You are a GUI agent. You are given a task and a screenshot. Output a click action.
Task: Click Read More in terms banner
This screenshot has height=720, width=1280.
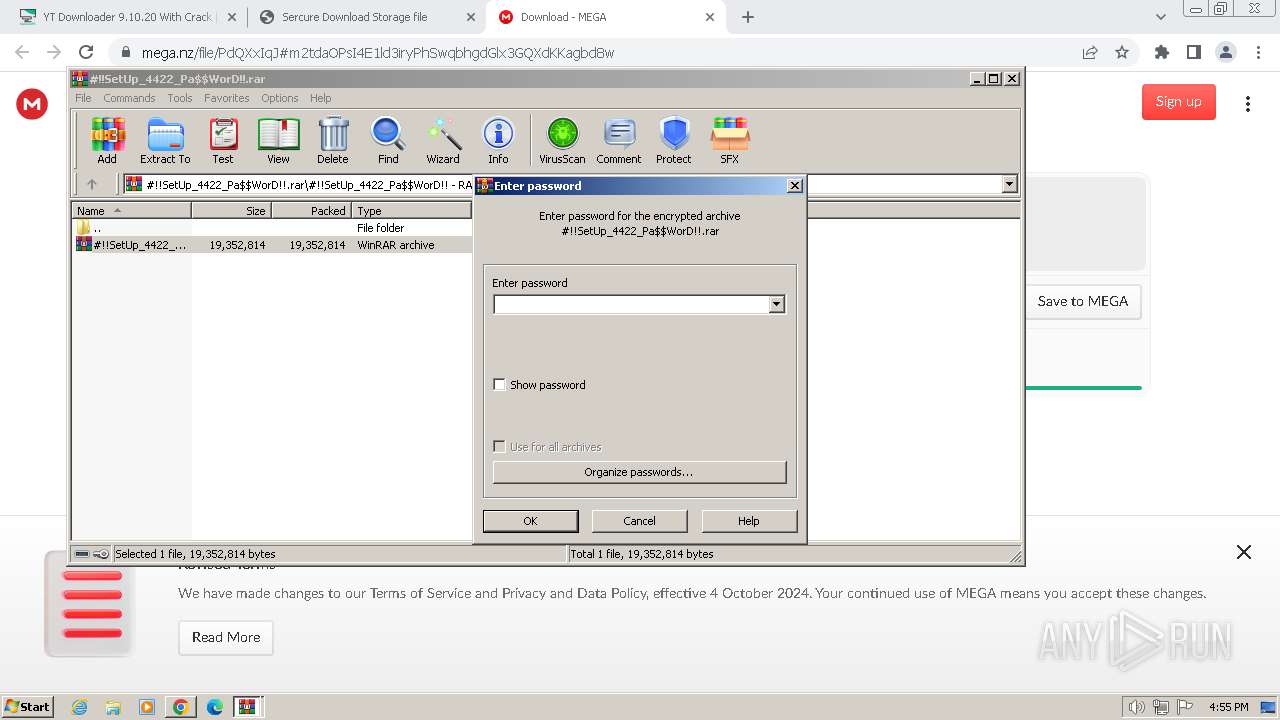click(x=226, y=637)
